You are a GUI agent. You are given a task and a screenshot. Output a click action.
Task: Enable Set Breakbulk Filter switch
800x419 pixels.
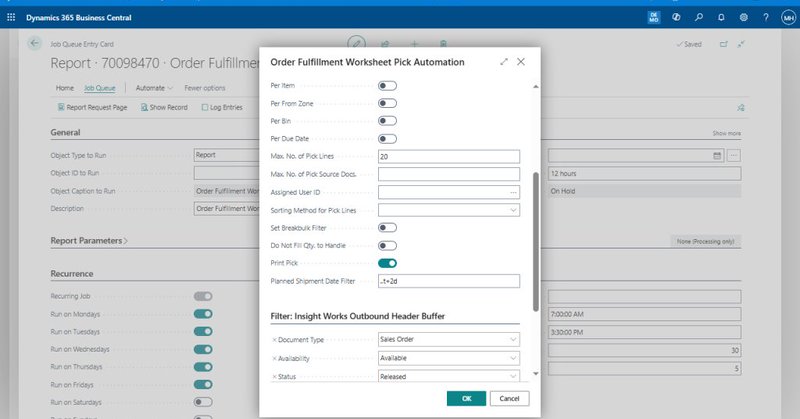(x=387, y=228)
